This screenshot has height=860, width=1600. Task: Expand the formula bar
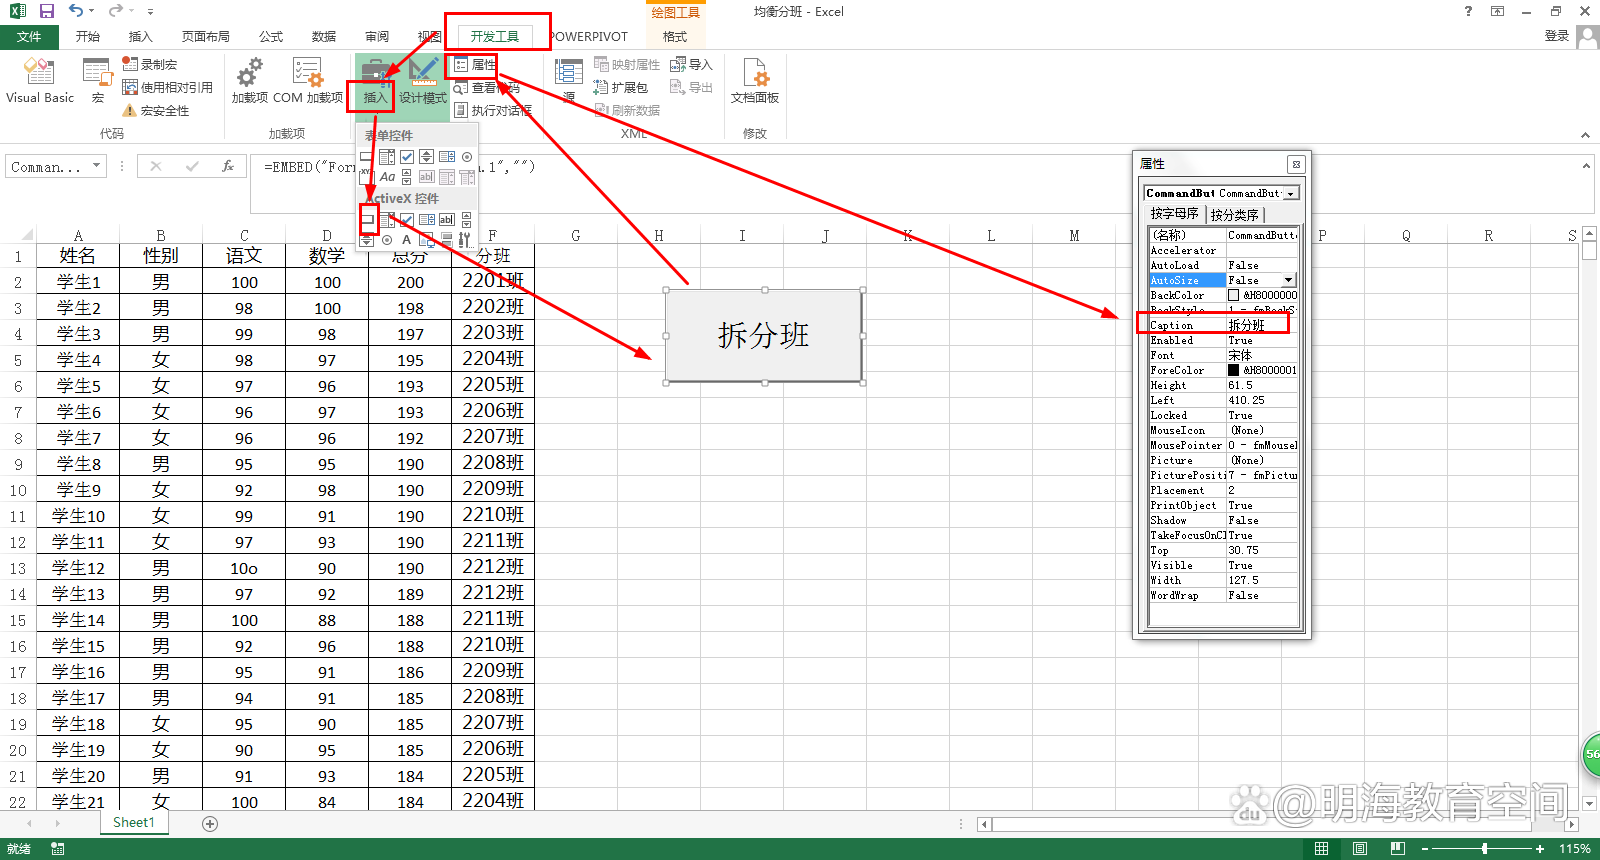[1585, 166]
